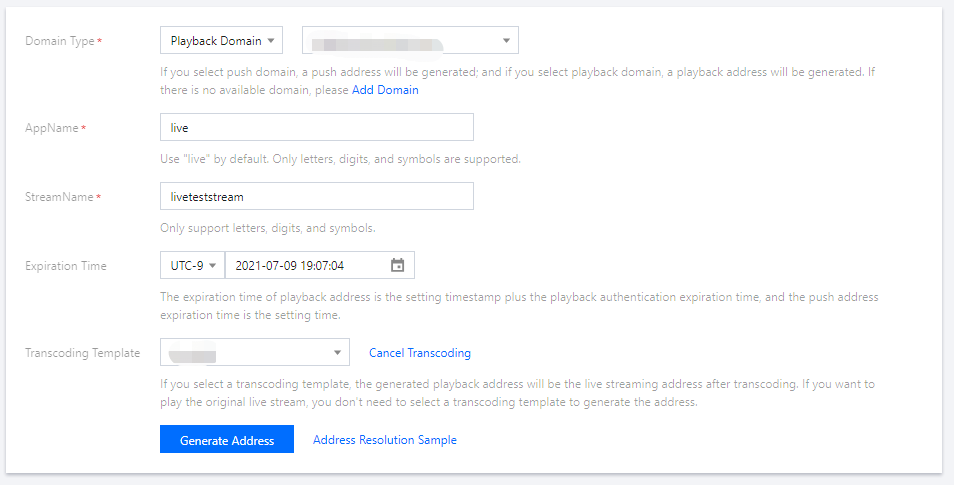Open the calendar date picker icon
954x485 pixels.
(x=397, y=265)
